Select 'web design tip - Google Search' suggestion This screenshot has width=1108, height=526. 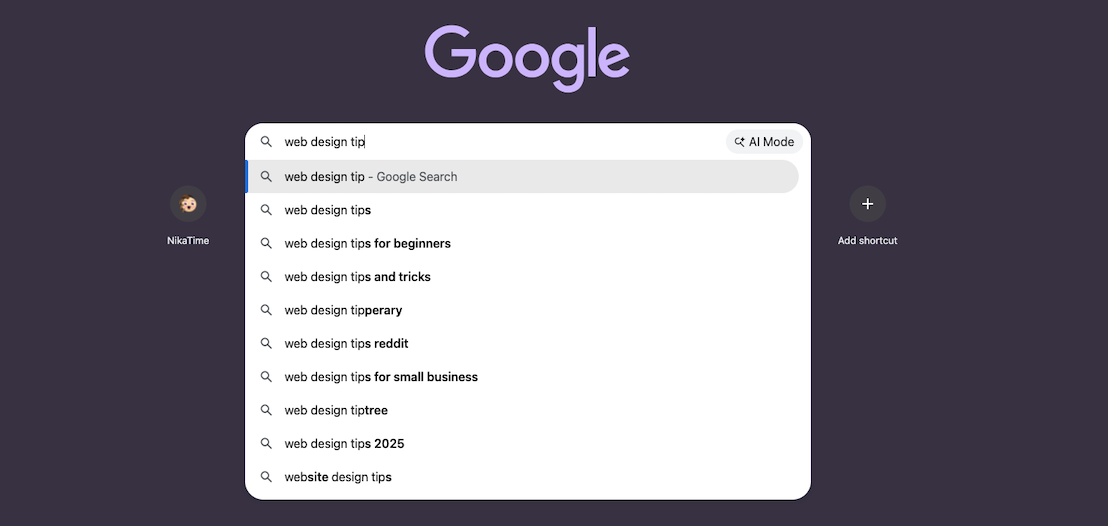click(x=371, y=177)
